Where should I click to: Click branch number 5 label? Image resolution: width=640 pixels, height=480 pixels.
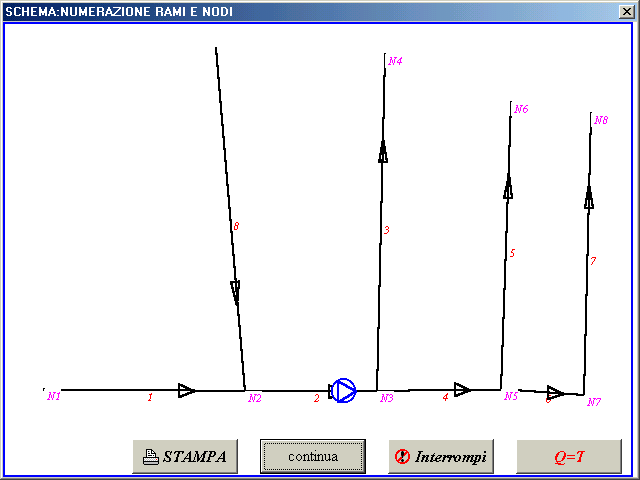pos(512,253)
